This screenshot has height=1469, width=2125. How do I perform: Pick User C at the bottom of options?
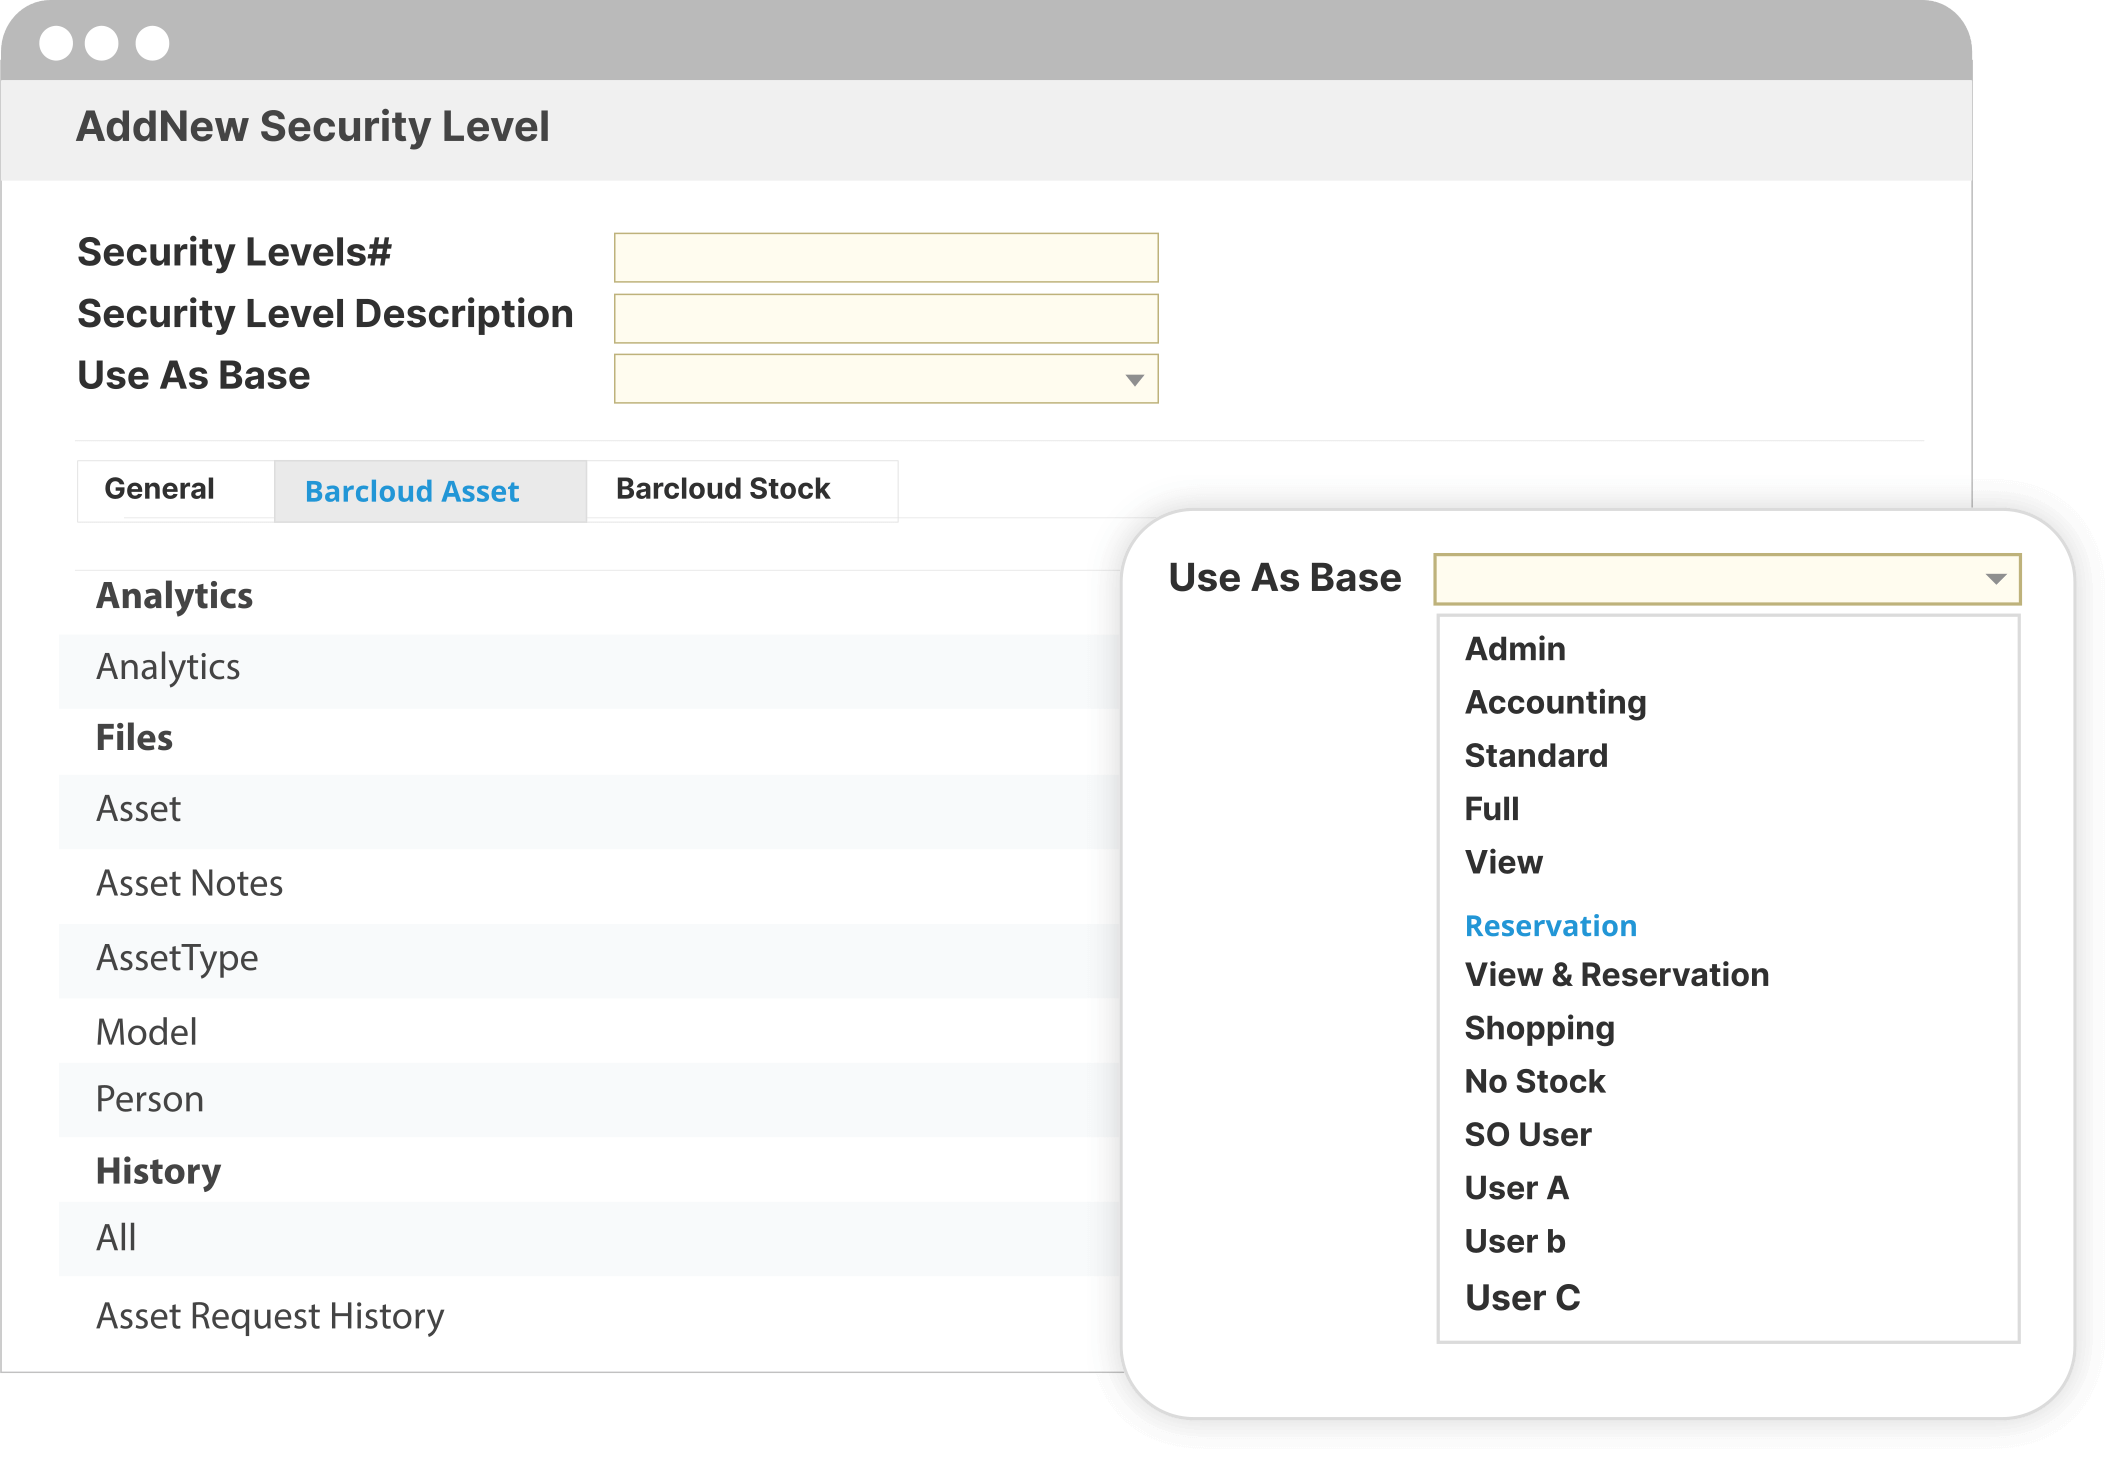[1522, 1297]
